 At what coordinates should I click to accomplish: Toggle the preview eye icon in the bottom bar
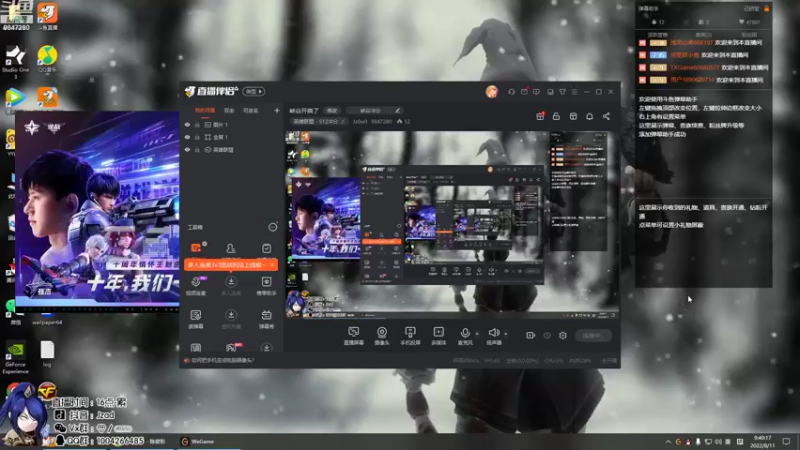coord(547,335)
